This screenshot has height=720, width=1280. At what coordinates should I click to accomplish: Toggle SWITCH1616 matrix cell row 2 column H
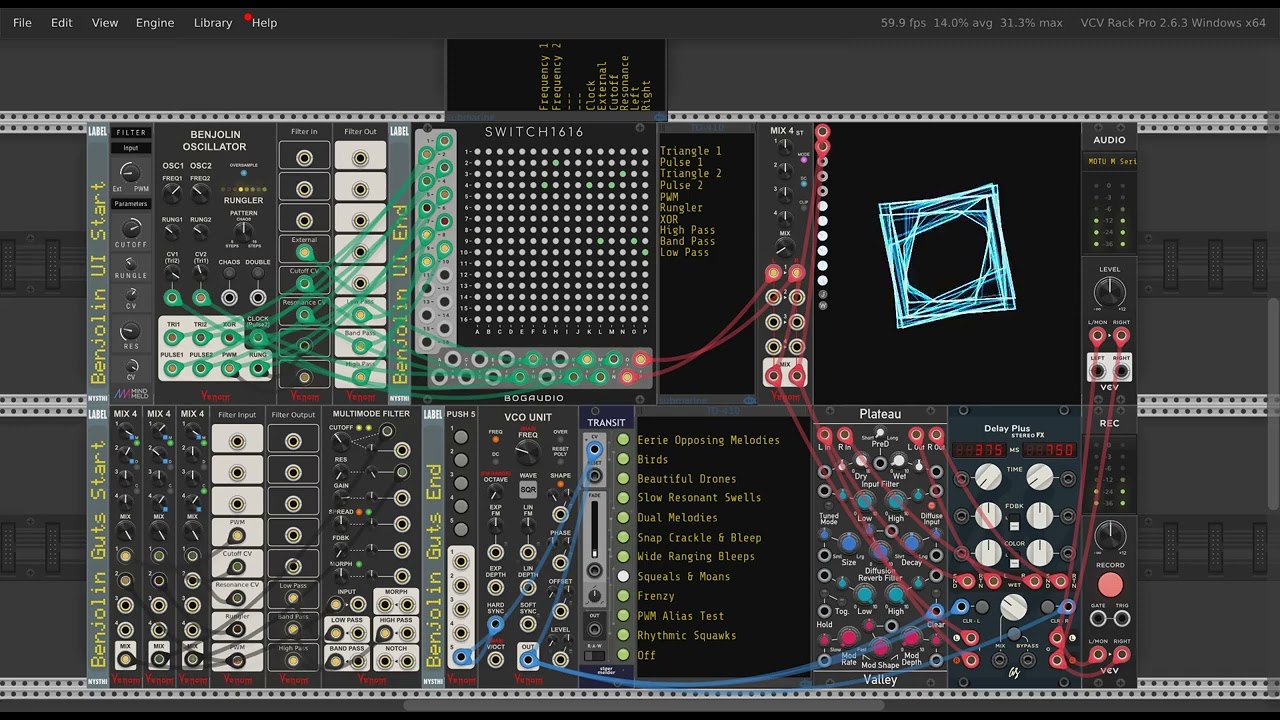pyautogui.click(x=555, y=163)
